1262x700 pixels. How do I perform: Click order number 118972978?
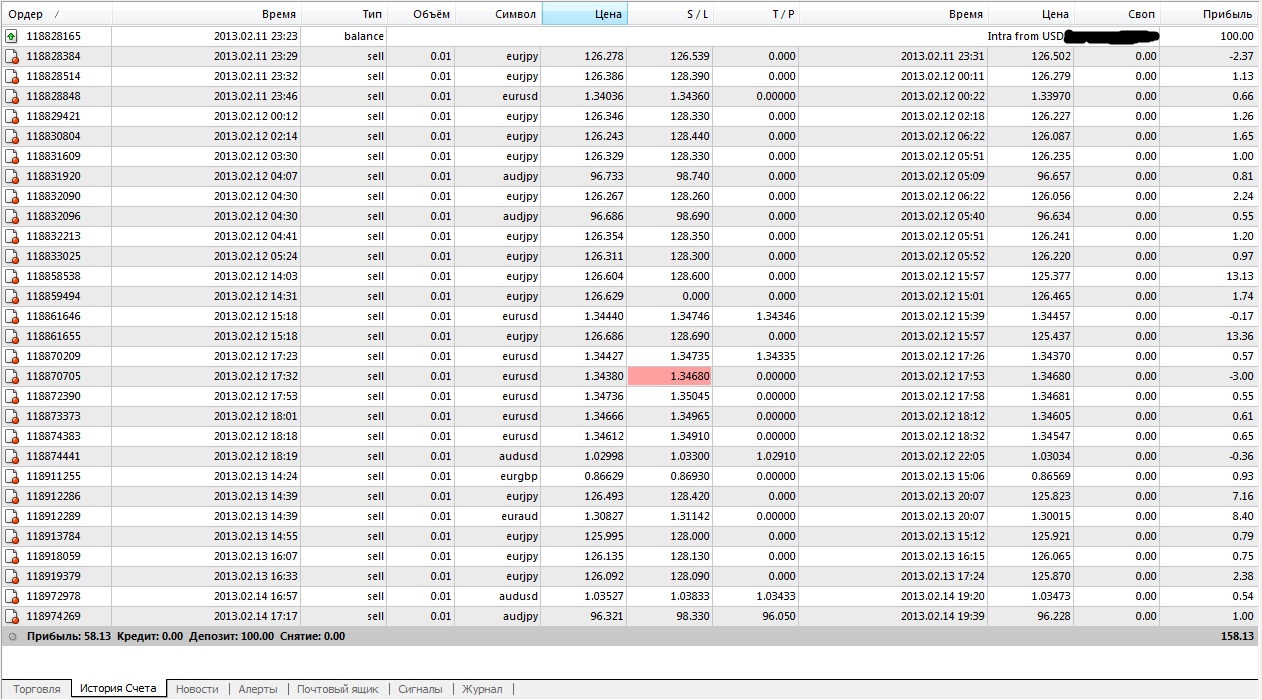(x=53, y=596)
